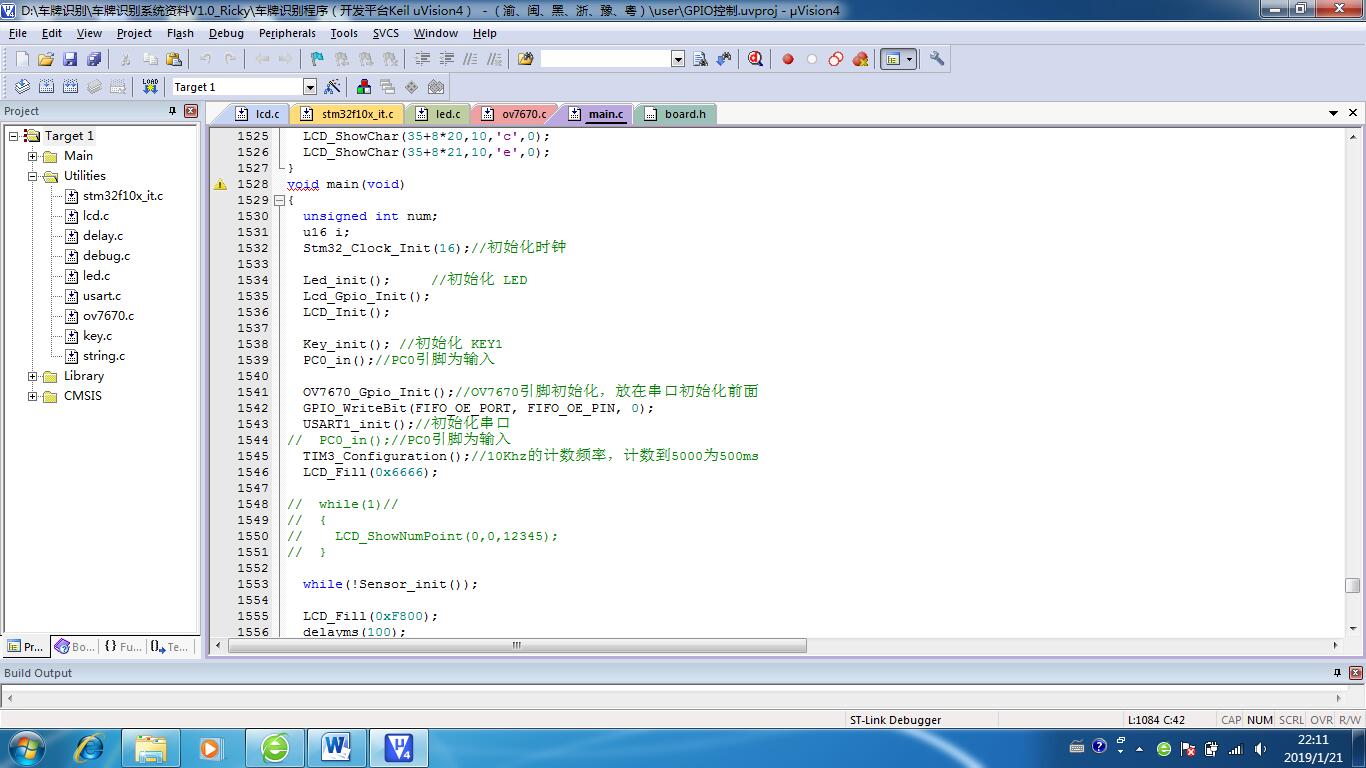Viewport: 1366px width, 768px height.
Task: Start the incremental find tool
Action: click(x=724, y=60)
